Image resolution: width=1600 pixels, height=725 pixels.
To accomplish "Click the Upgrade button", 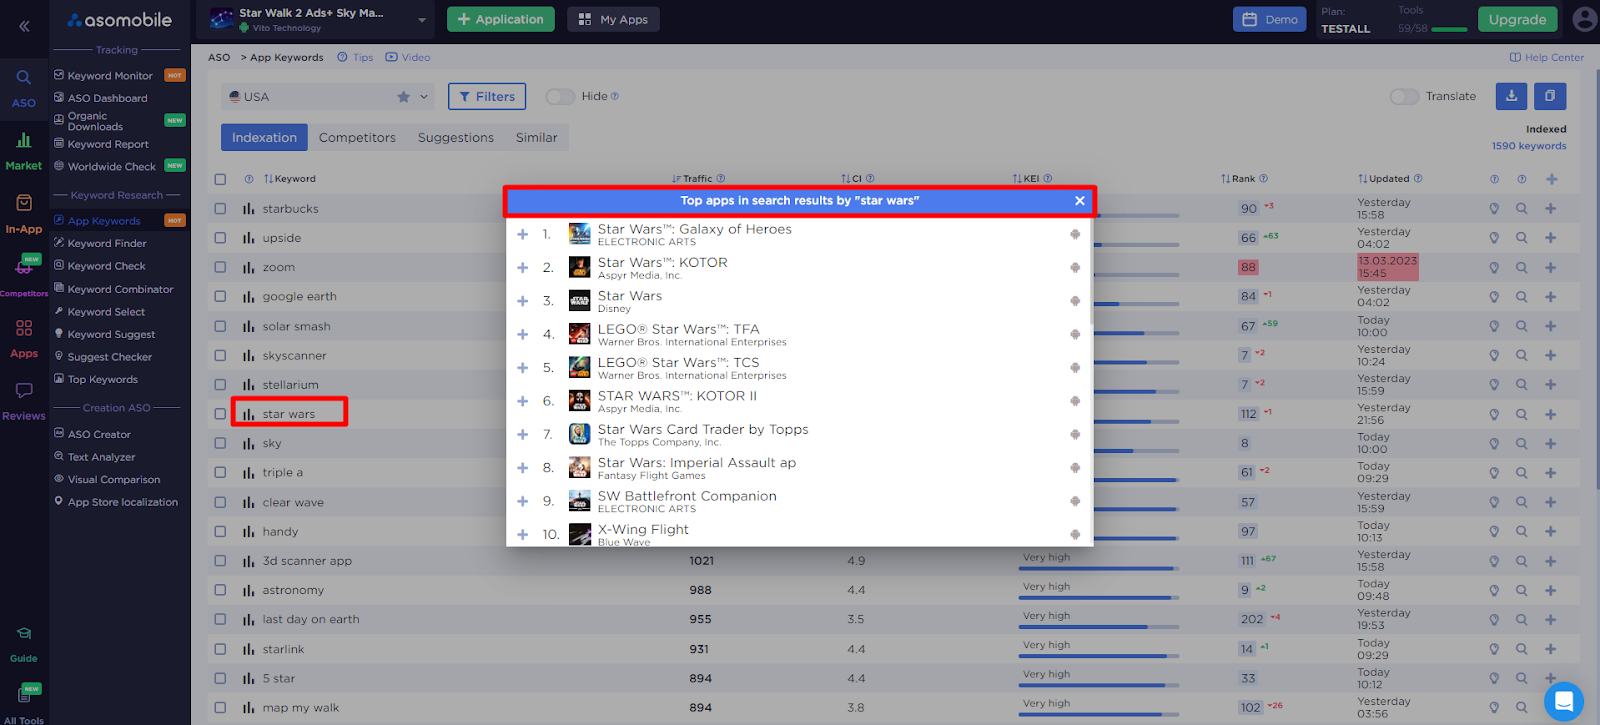I will tap(1517, 19).
